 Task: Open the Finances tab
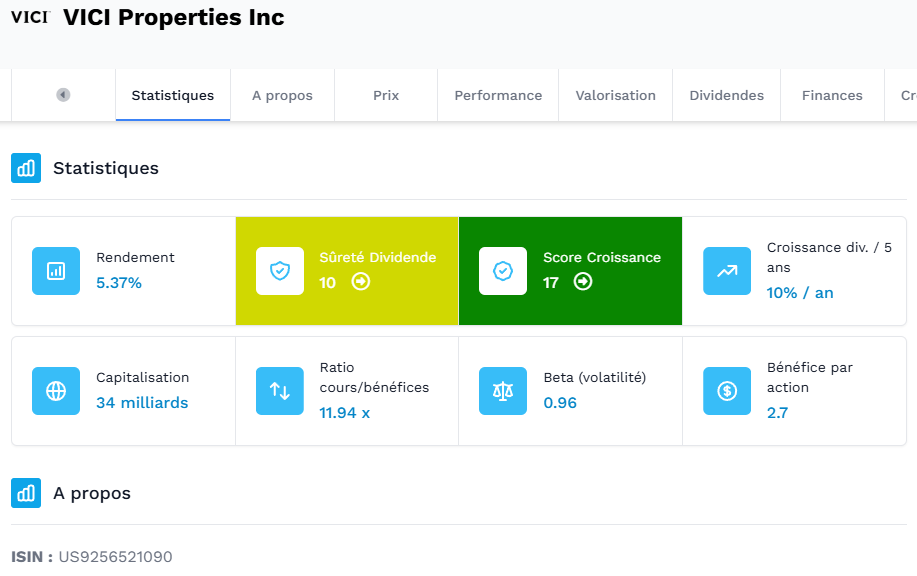pos(832,95)
